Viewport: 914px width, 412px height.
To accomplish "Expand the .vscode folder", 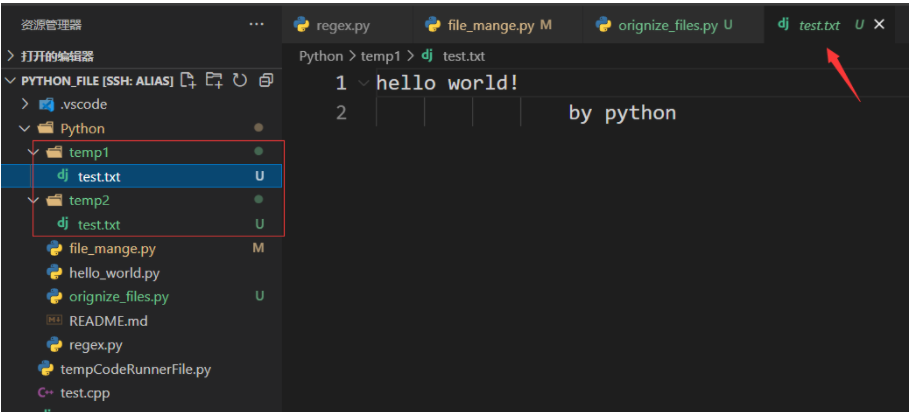I will pyautogui.click(x=26, y=104).
